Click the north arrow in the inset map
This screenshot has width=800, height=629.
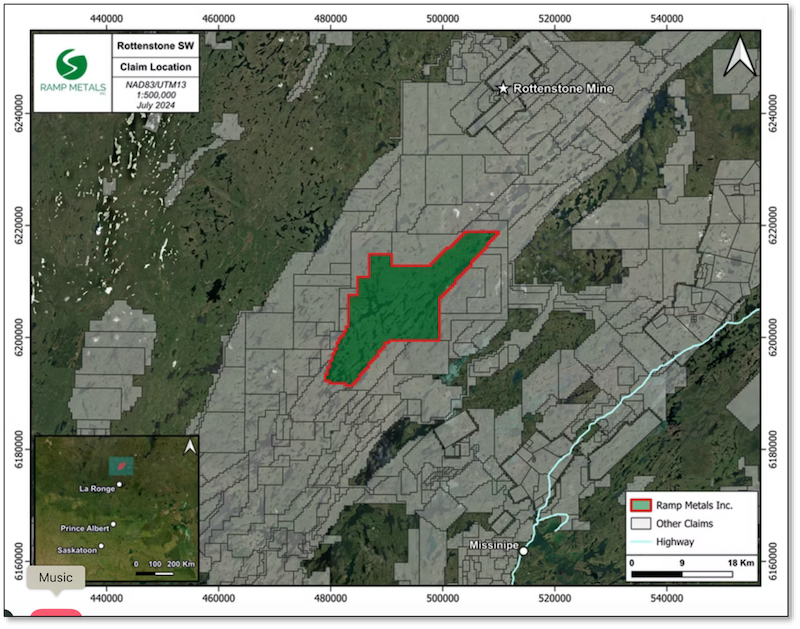190,445
